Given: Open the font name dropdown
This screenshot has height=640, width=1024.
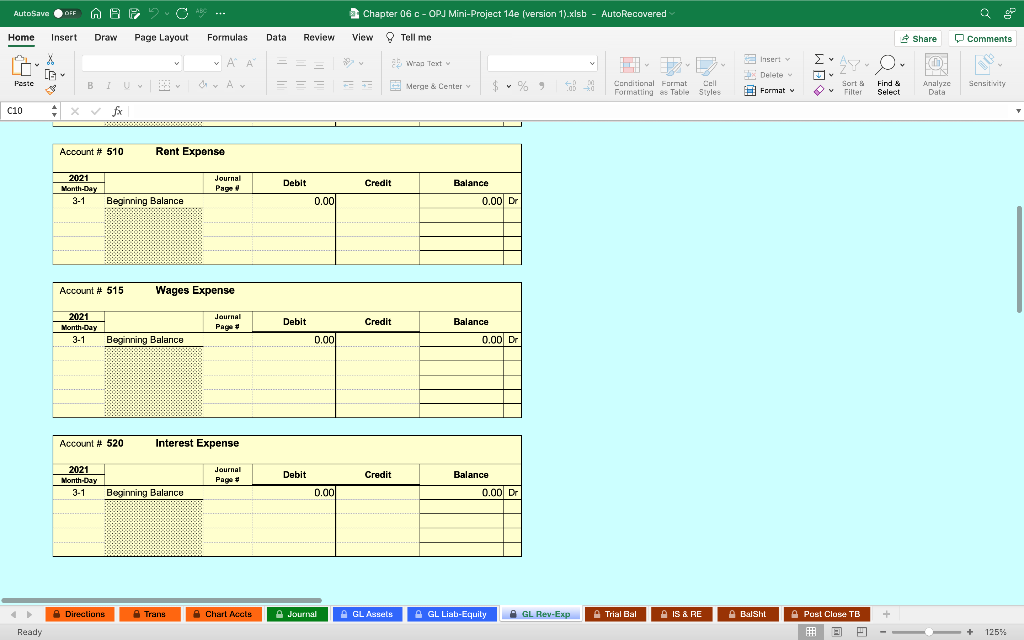Looking at the screenshot, I should 131,62.
